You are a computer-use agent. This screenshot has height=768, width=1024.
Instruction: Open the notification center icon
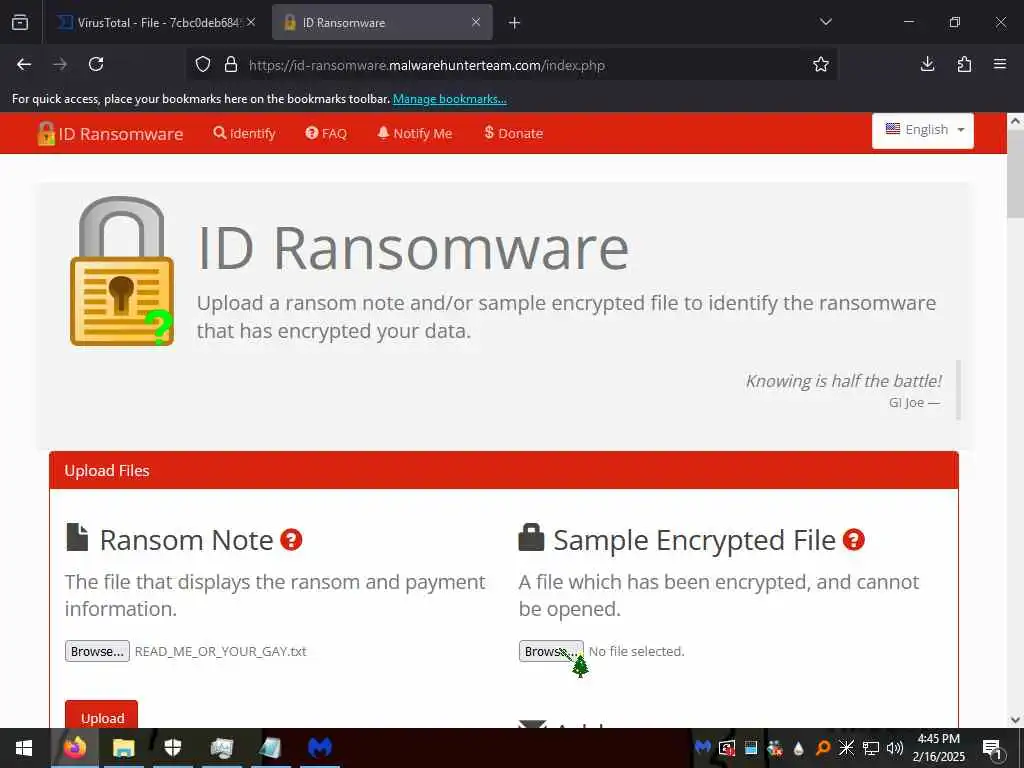(x=992, y=748)
